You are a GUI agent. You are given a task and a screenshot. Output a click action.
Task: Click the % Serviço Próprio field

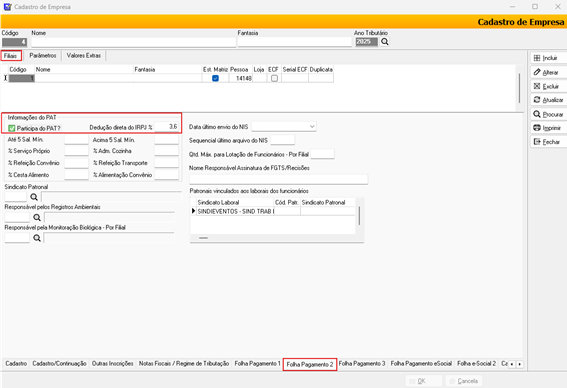click(76, 151)
